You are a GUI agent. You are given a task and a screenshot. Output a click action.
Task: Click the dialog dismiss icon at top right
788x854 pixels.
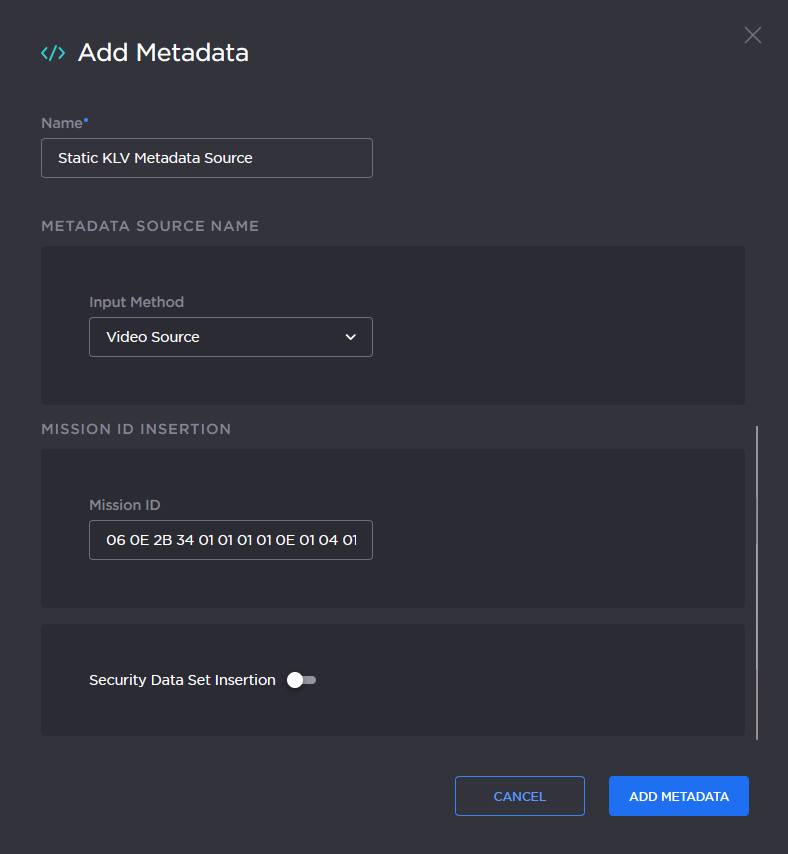point(752,35)
